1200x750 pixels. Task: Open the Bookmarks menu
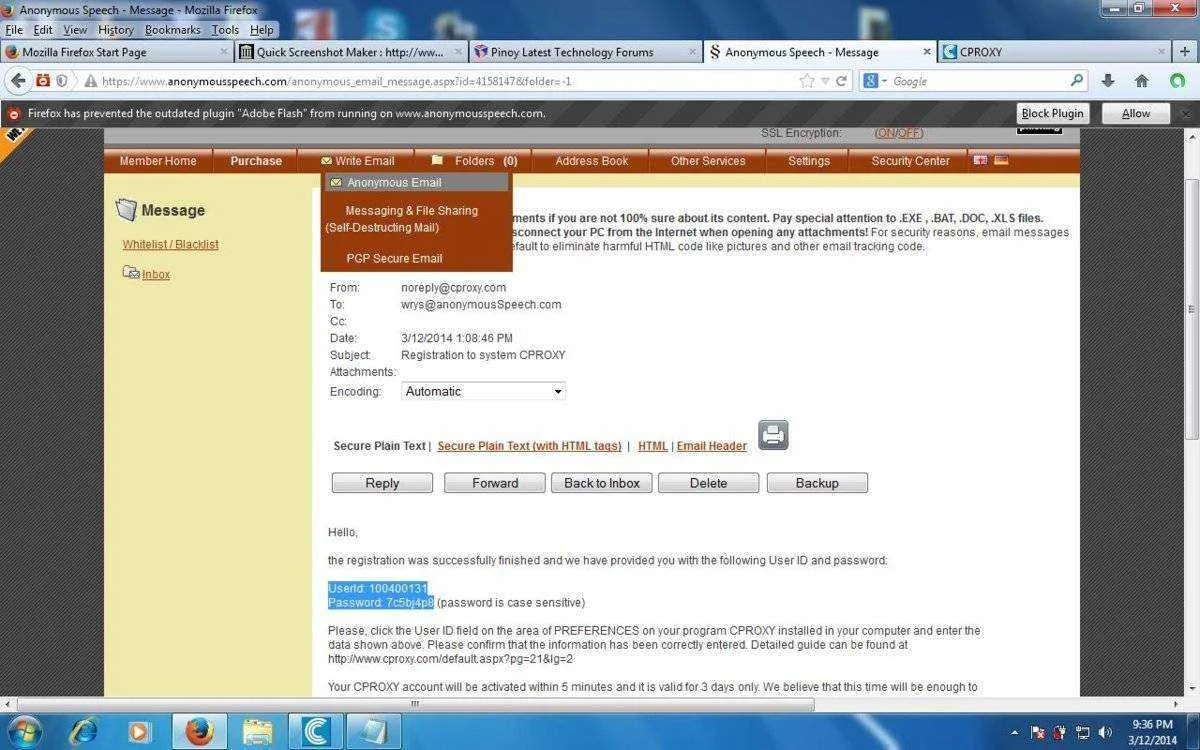[173, 30]
